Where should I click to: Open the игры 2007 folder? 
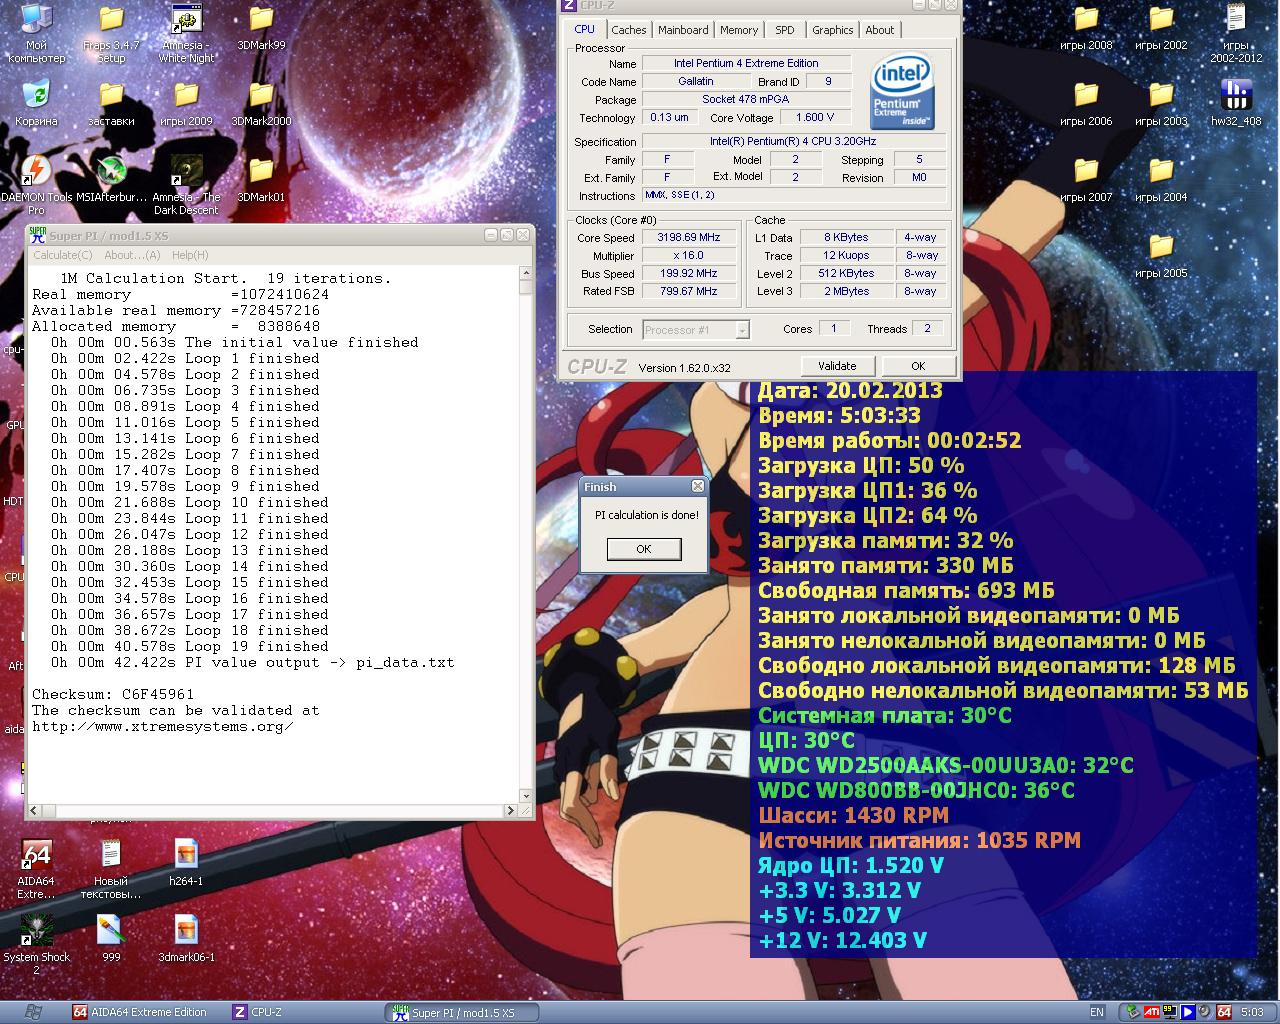(x=1086, y=179)
